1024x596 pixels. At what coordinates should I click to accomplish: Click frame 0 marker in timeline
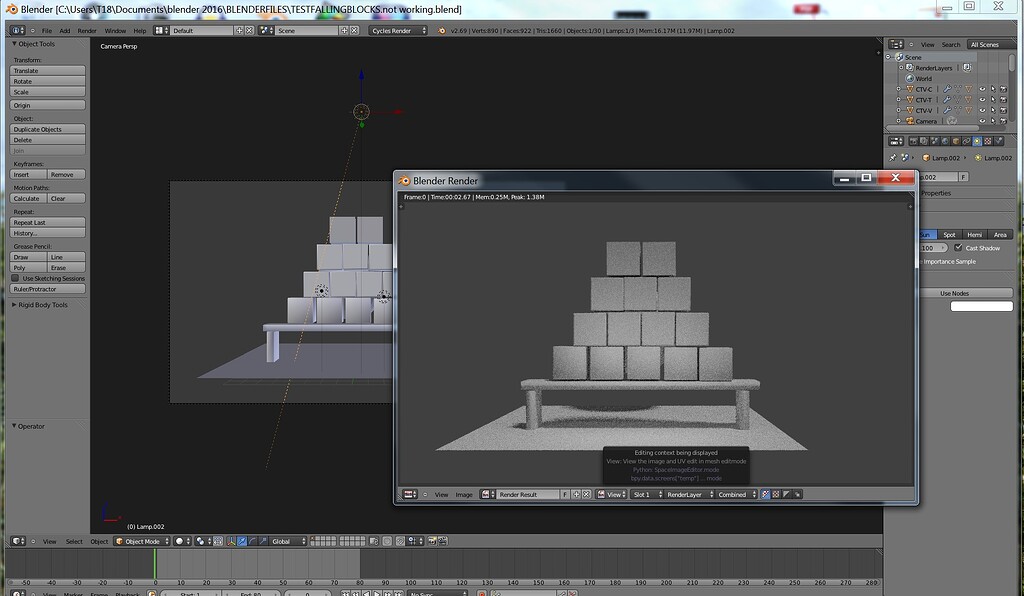[155, 564]
